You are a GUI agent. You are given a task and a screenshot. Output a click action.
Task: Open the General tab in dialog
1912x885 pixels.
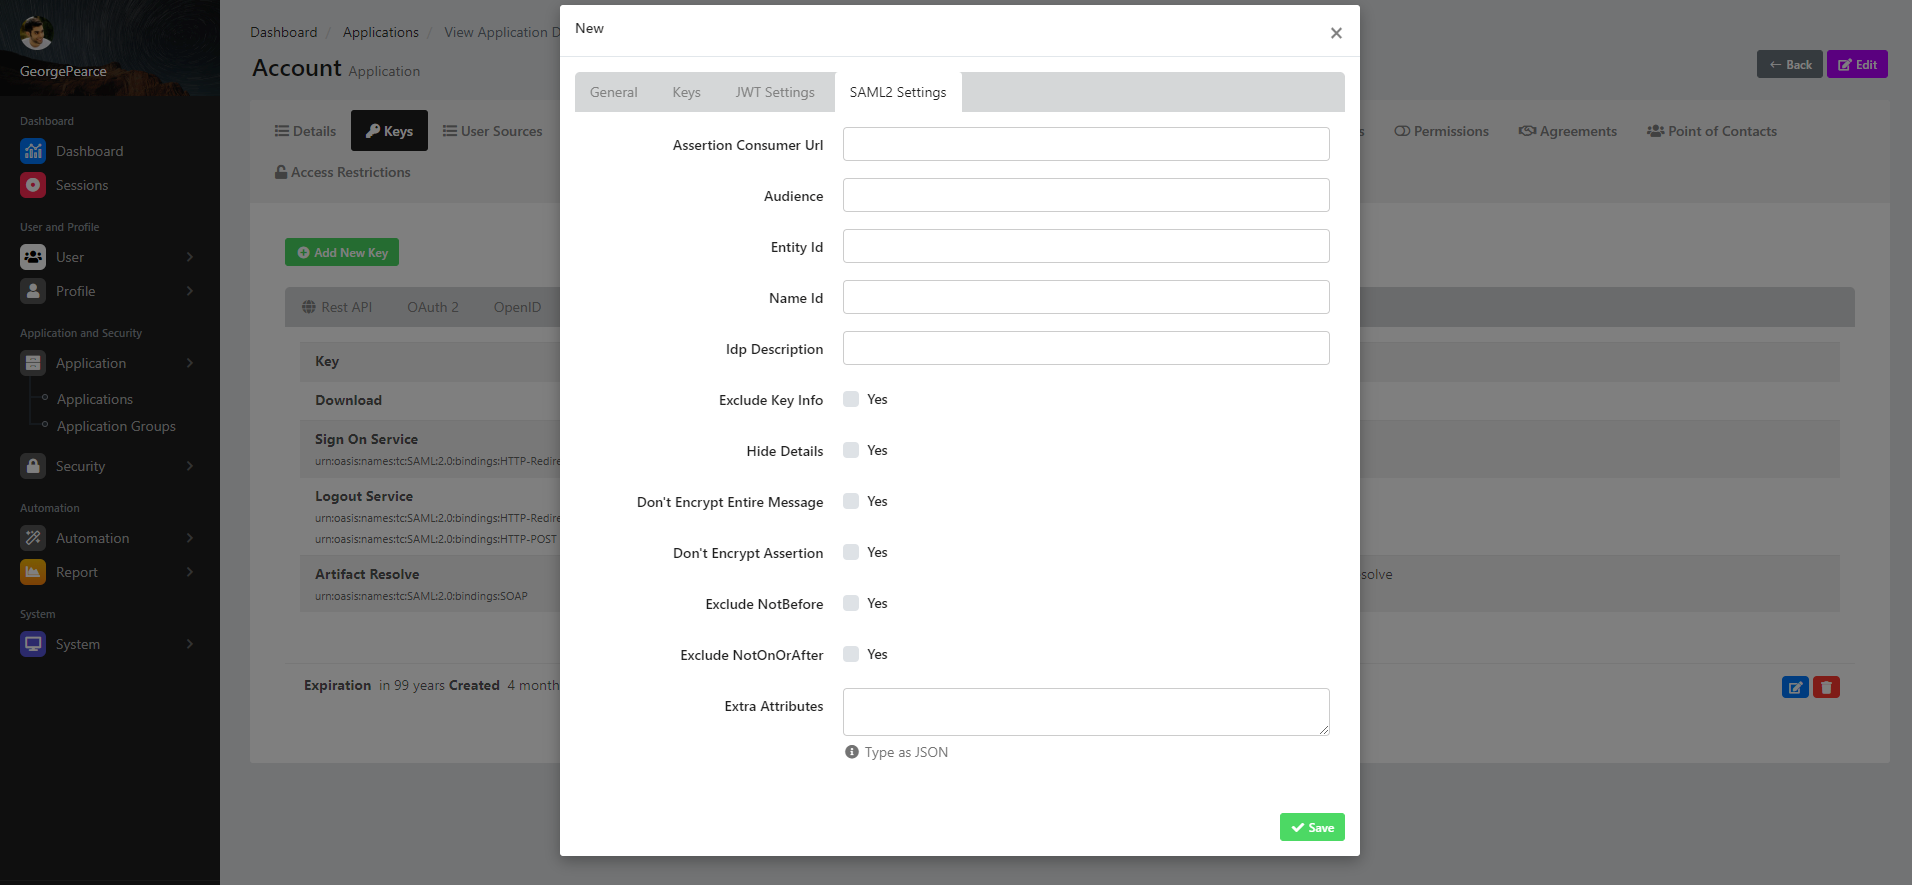tap(613, 92)
